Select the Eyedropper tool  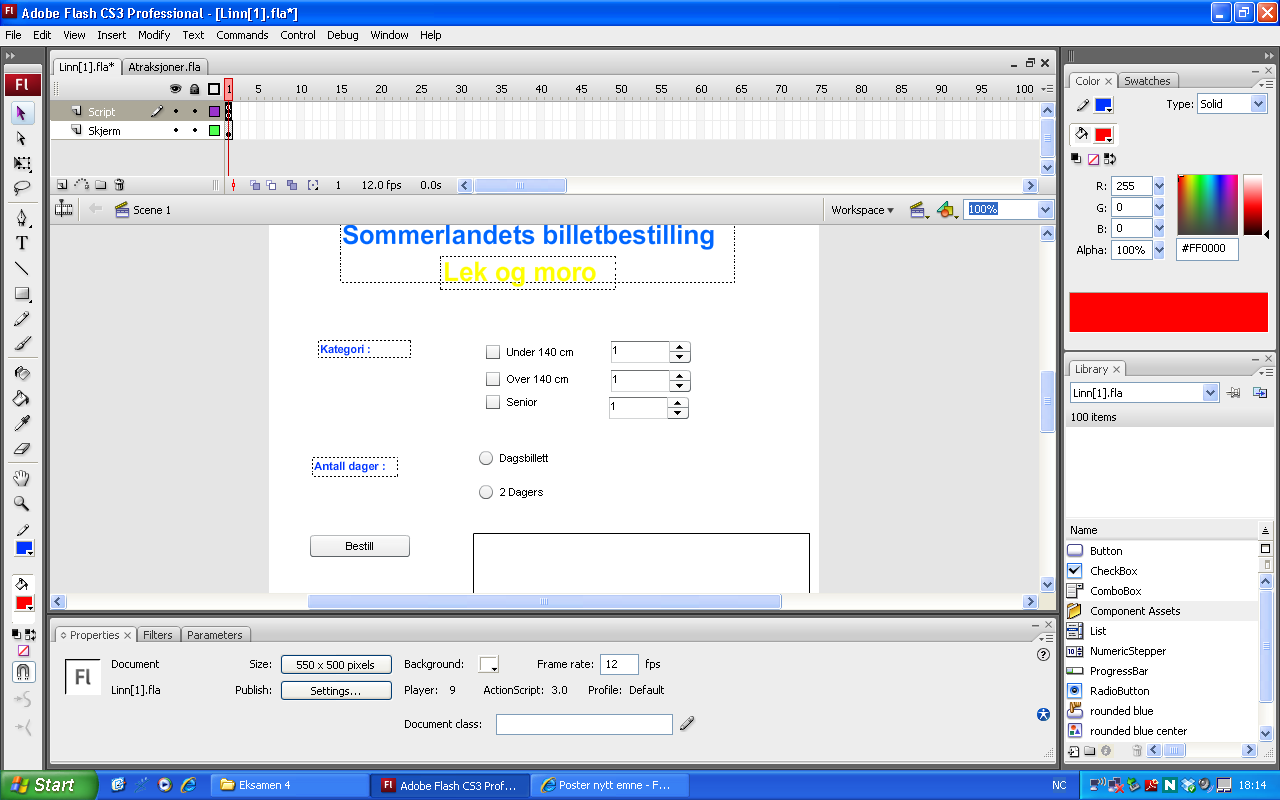[x=22, y=423]
